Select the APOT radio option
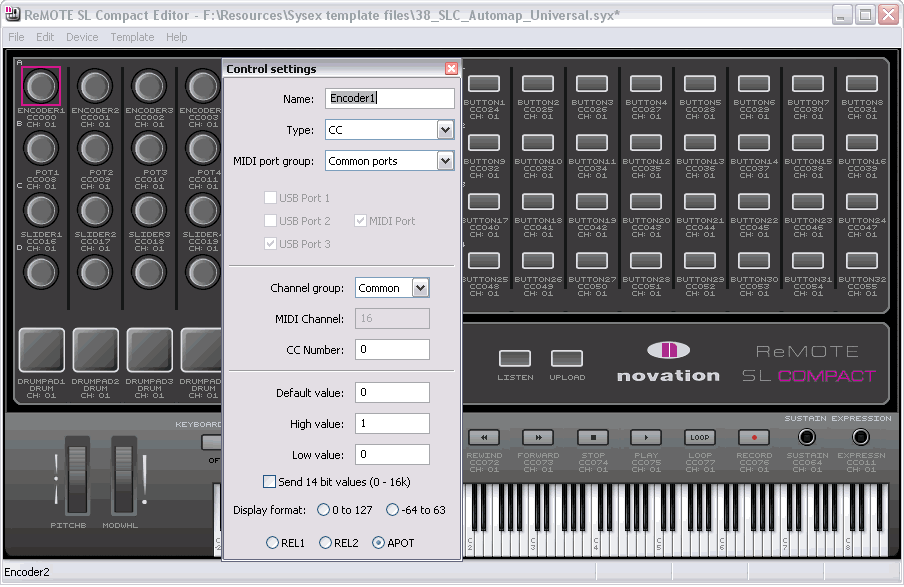The width and height of the screenshot is (904, 587). 378,543
